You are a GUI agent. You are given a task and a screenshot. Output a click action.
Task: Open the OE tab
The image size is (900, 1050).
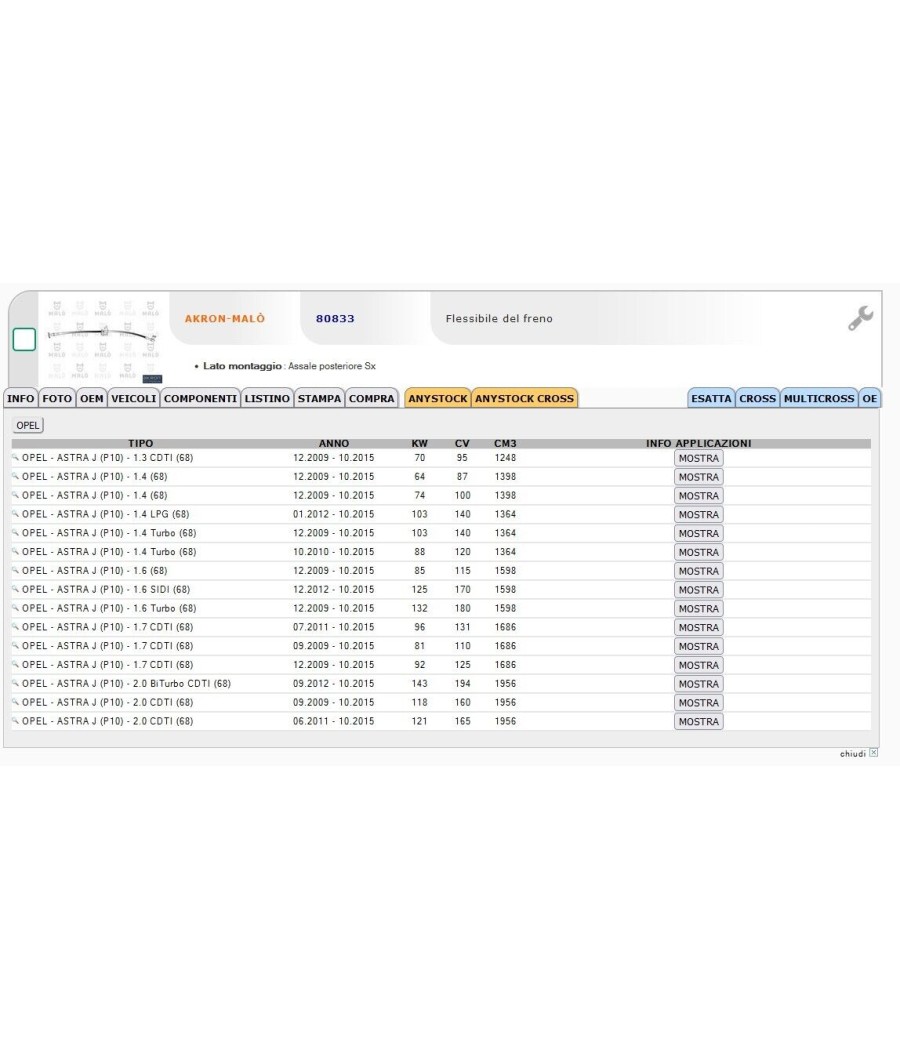[870, 398]
